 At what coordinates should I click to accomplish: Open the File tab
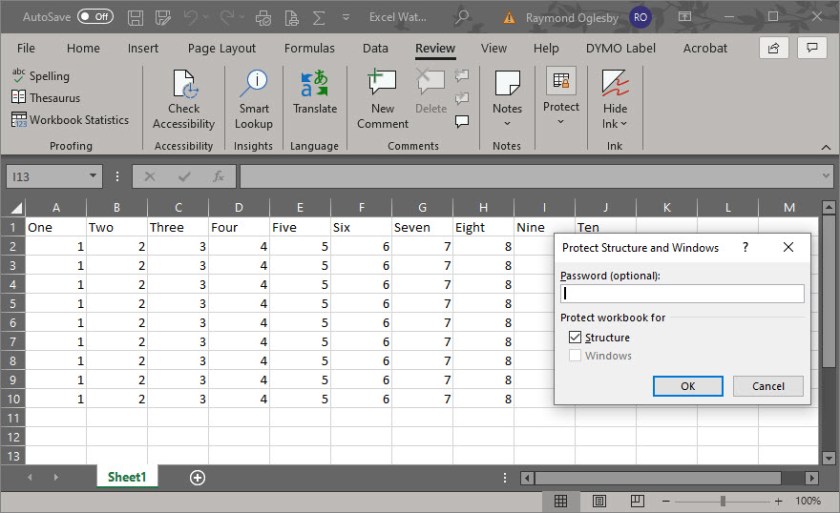pyautogui.click(x=26, y=48)
